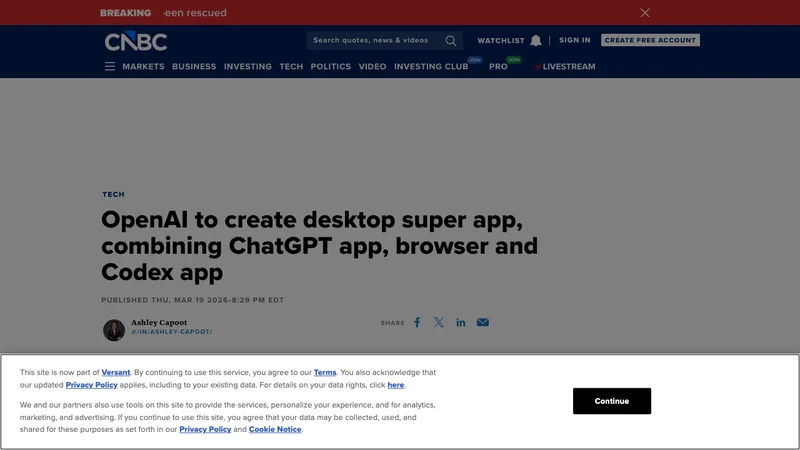Open the TECH nav menu
This screenshot has height=450, width=800.
pos(291,66)
